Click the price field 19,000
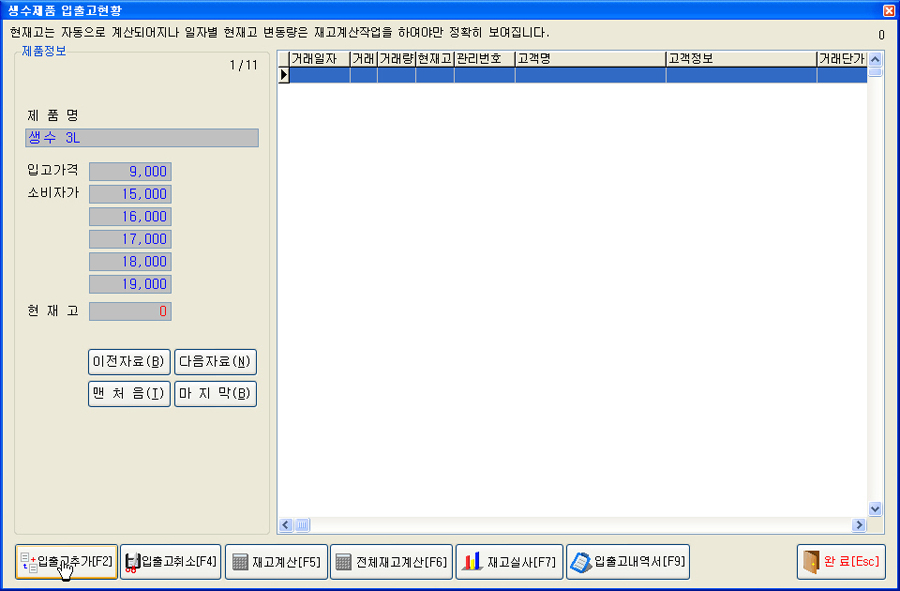 click(x=130, y=284)
